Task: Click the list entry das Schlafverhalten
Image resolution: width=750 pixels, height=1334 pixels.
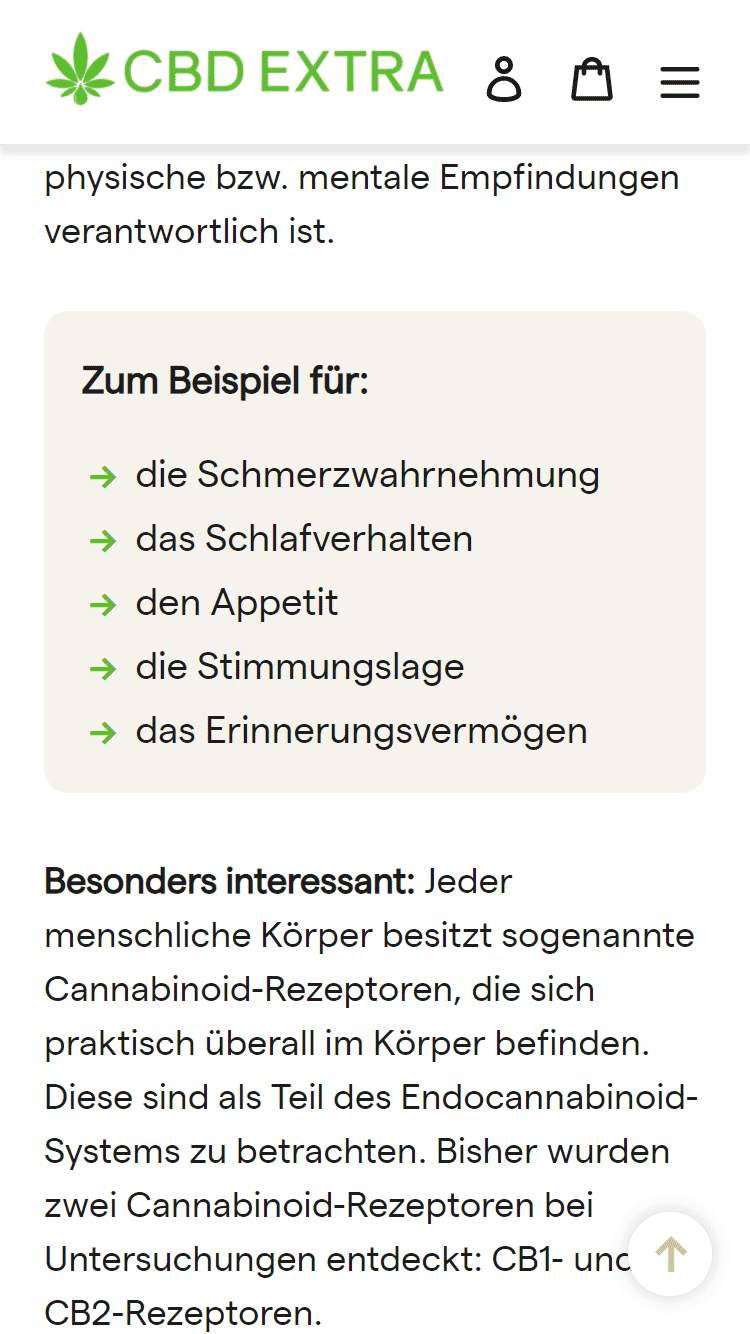Action: 304,539
